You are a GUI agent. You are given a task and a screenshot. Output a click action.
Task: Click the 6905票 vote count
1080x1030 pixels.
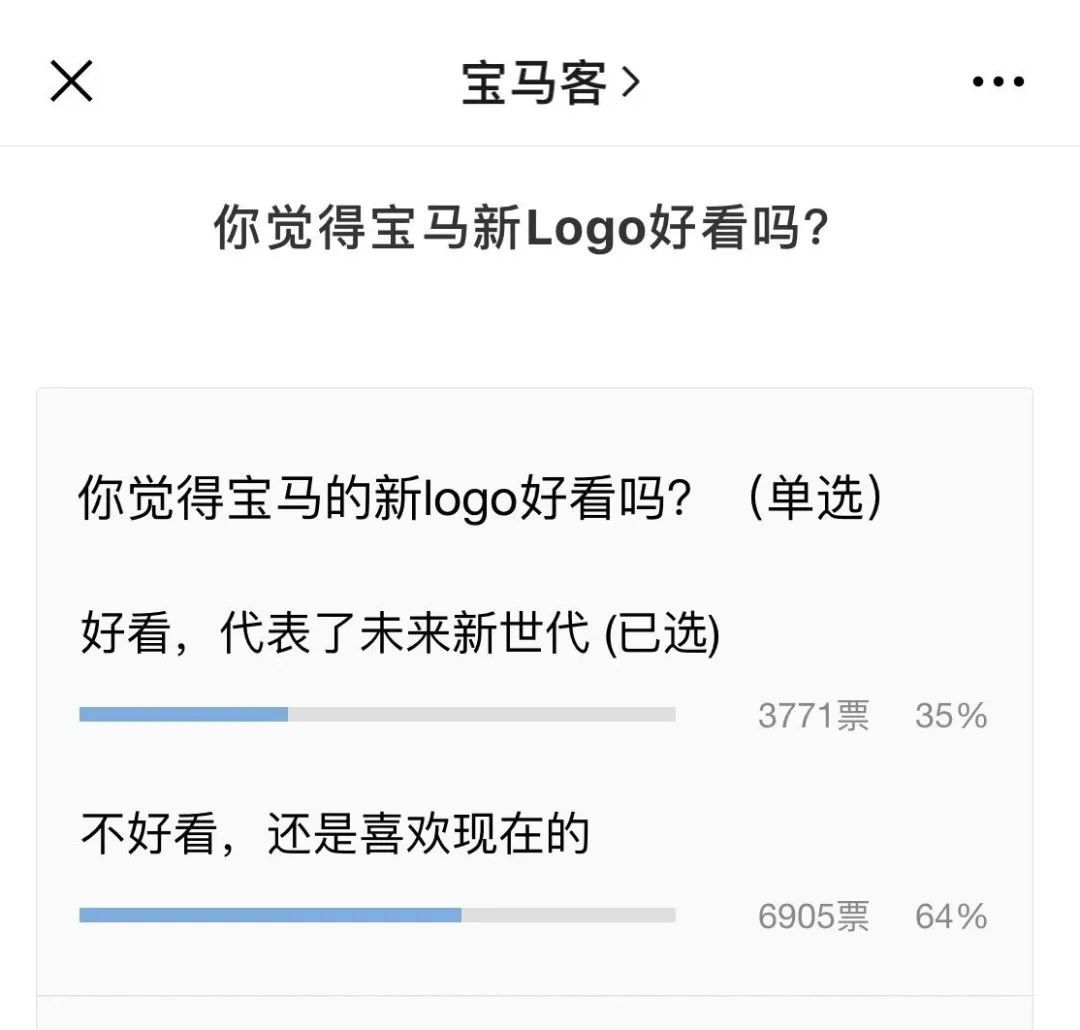814,914
